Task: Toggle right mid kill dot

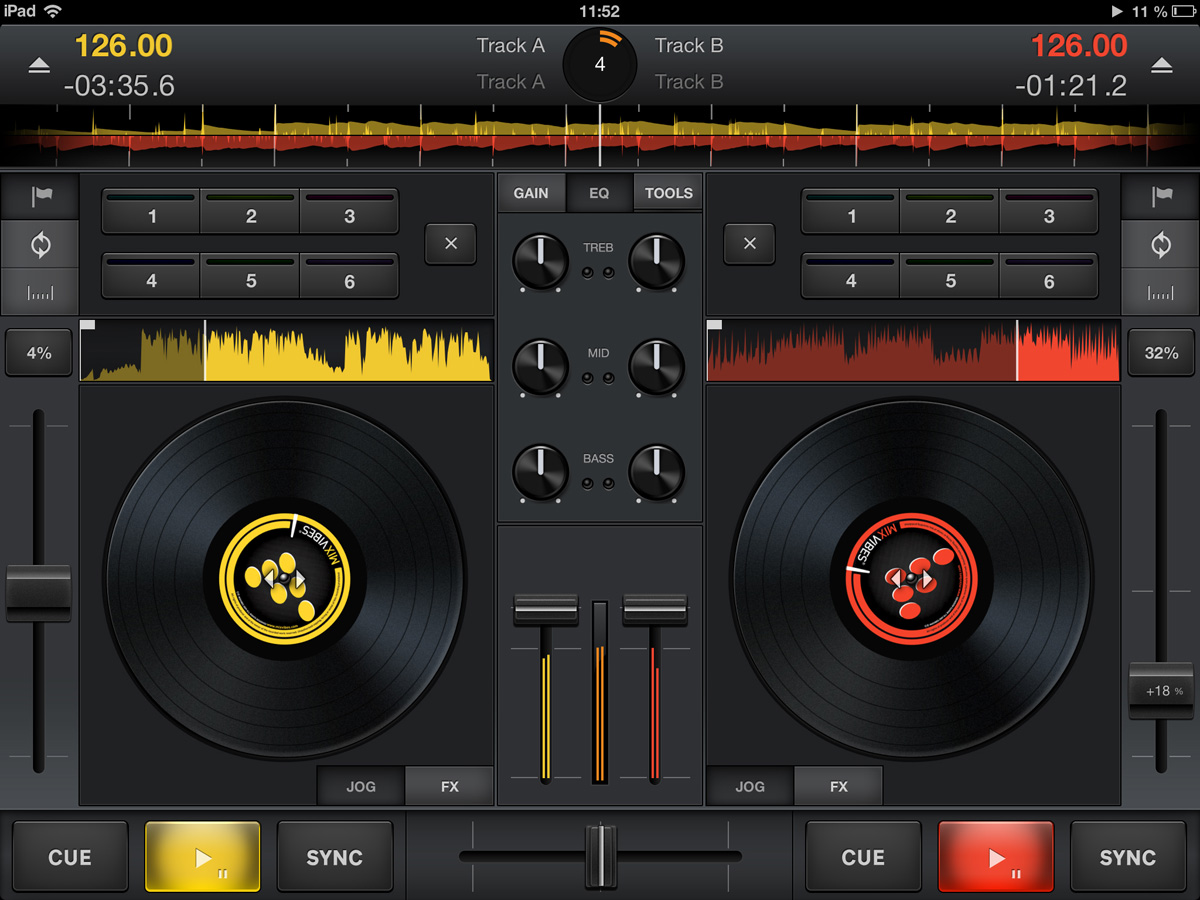Action: point(609,378)
